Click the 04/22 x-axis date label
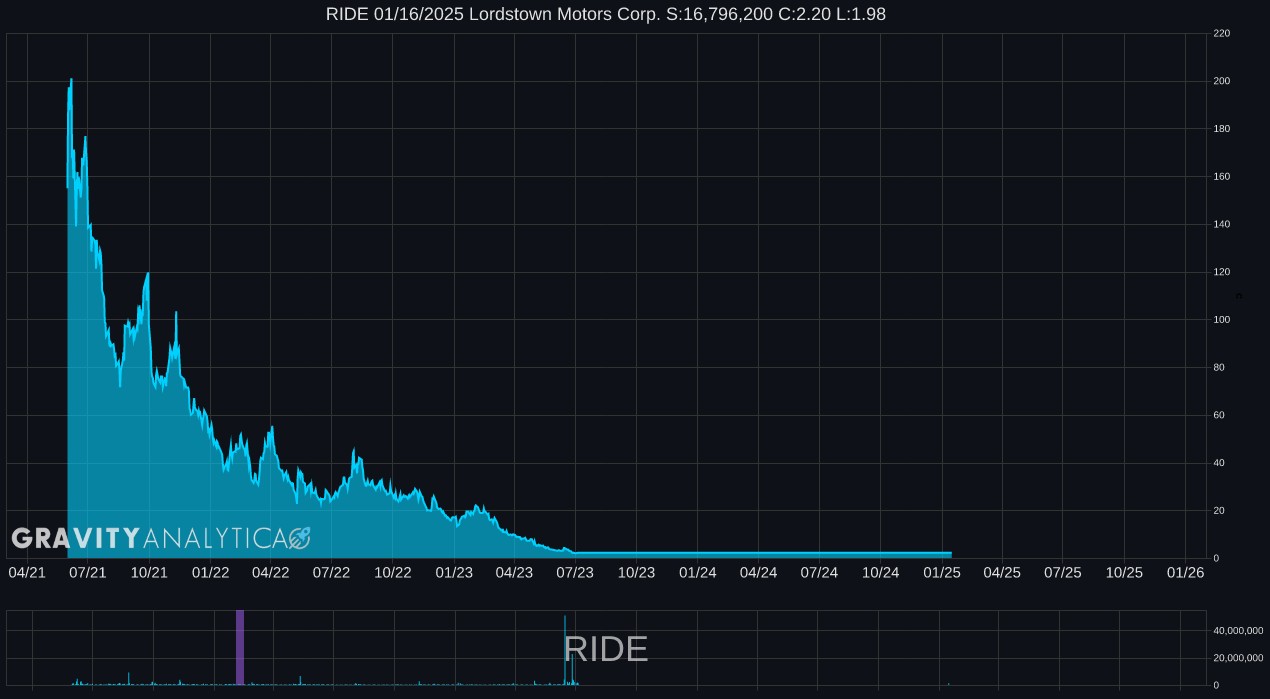The width and height of the screenshot is (1270, 699). point(271,572)
